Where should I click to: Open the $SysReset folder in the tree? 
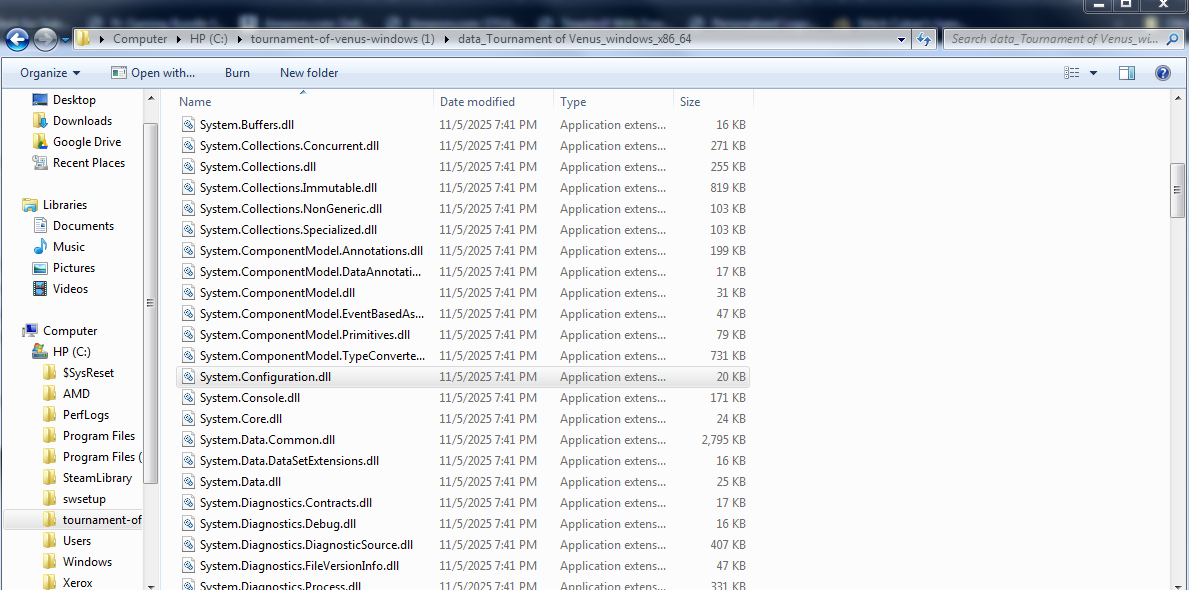(88, 372)
